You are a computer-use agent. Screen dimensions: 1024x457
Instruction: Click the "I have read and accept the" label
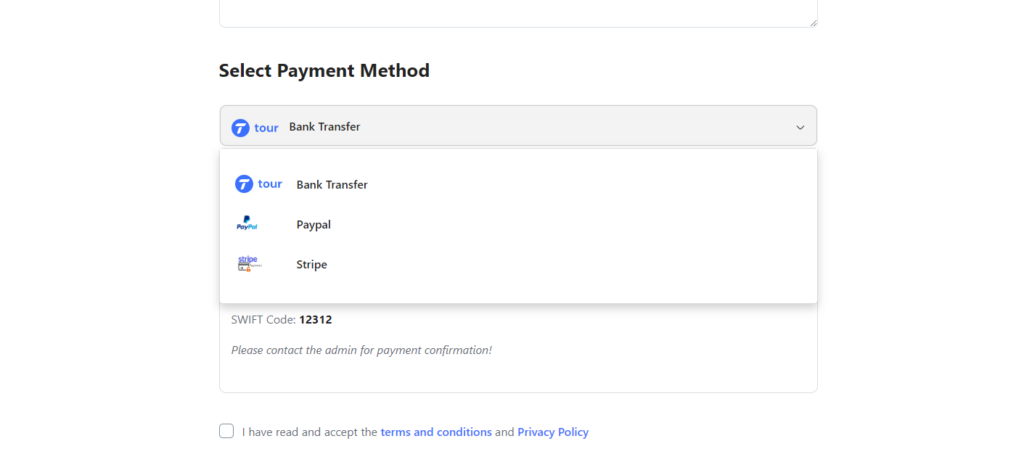[310, 432]
